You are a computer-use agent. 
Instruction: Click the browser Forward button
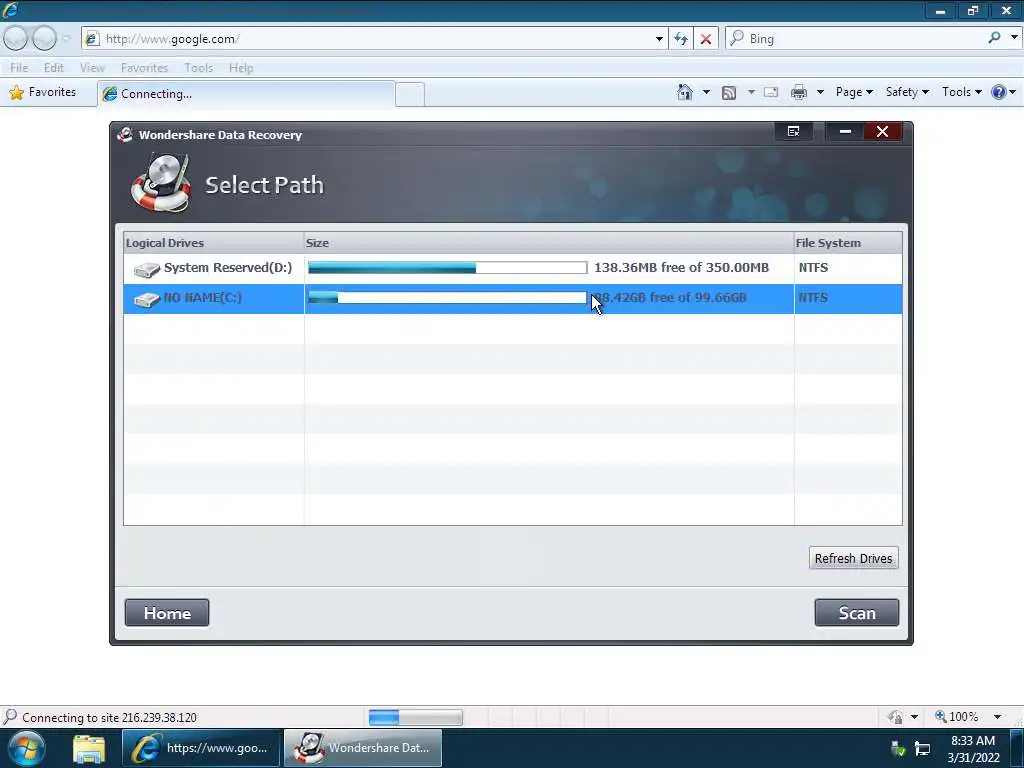coord(44,39)
